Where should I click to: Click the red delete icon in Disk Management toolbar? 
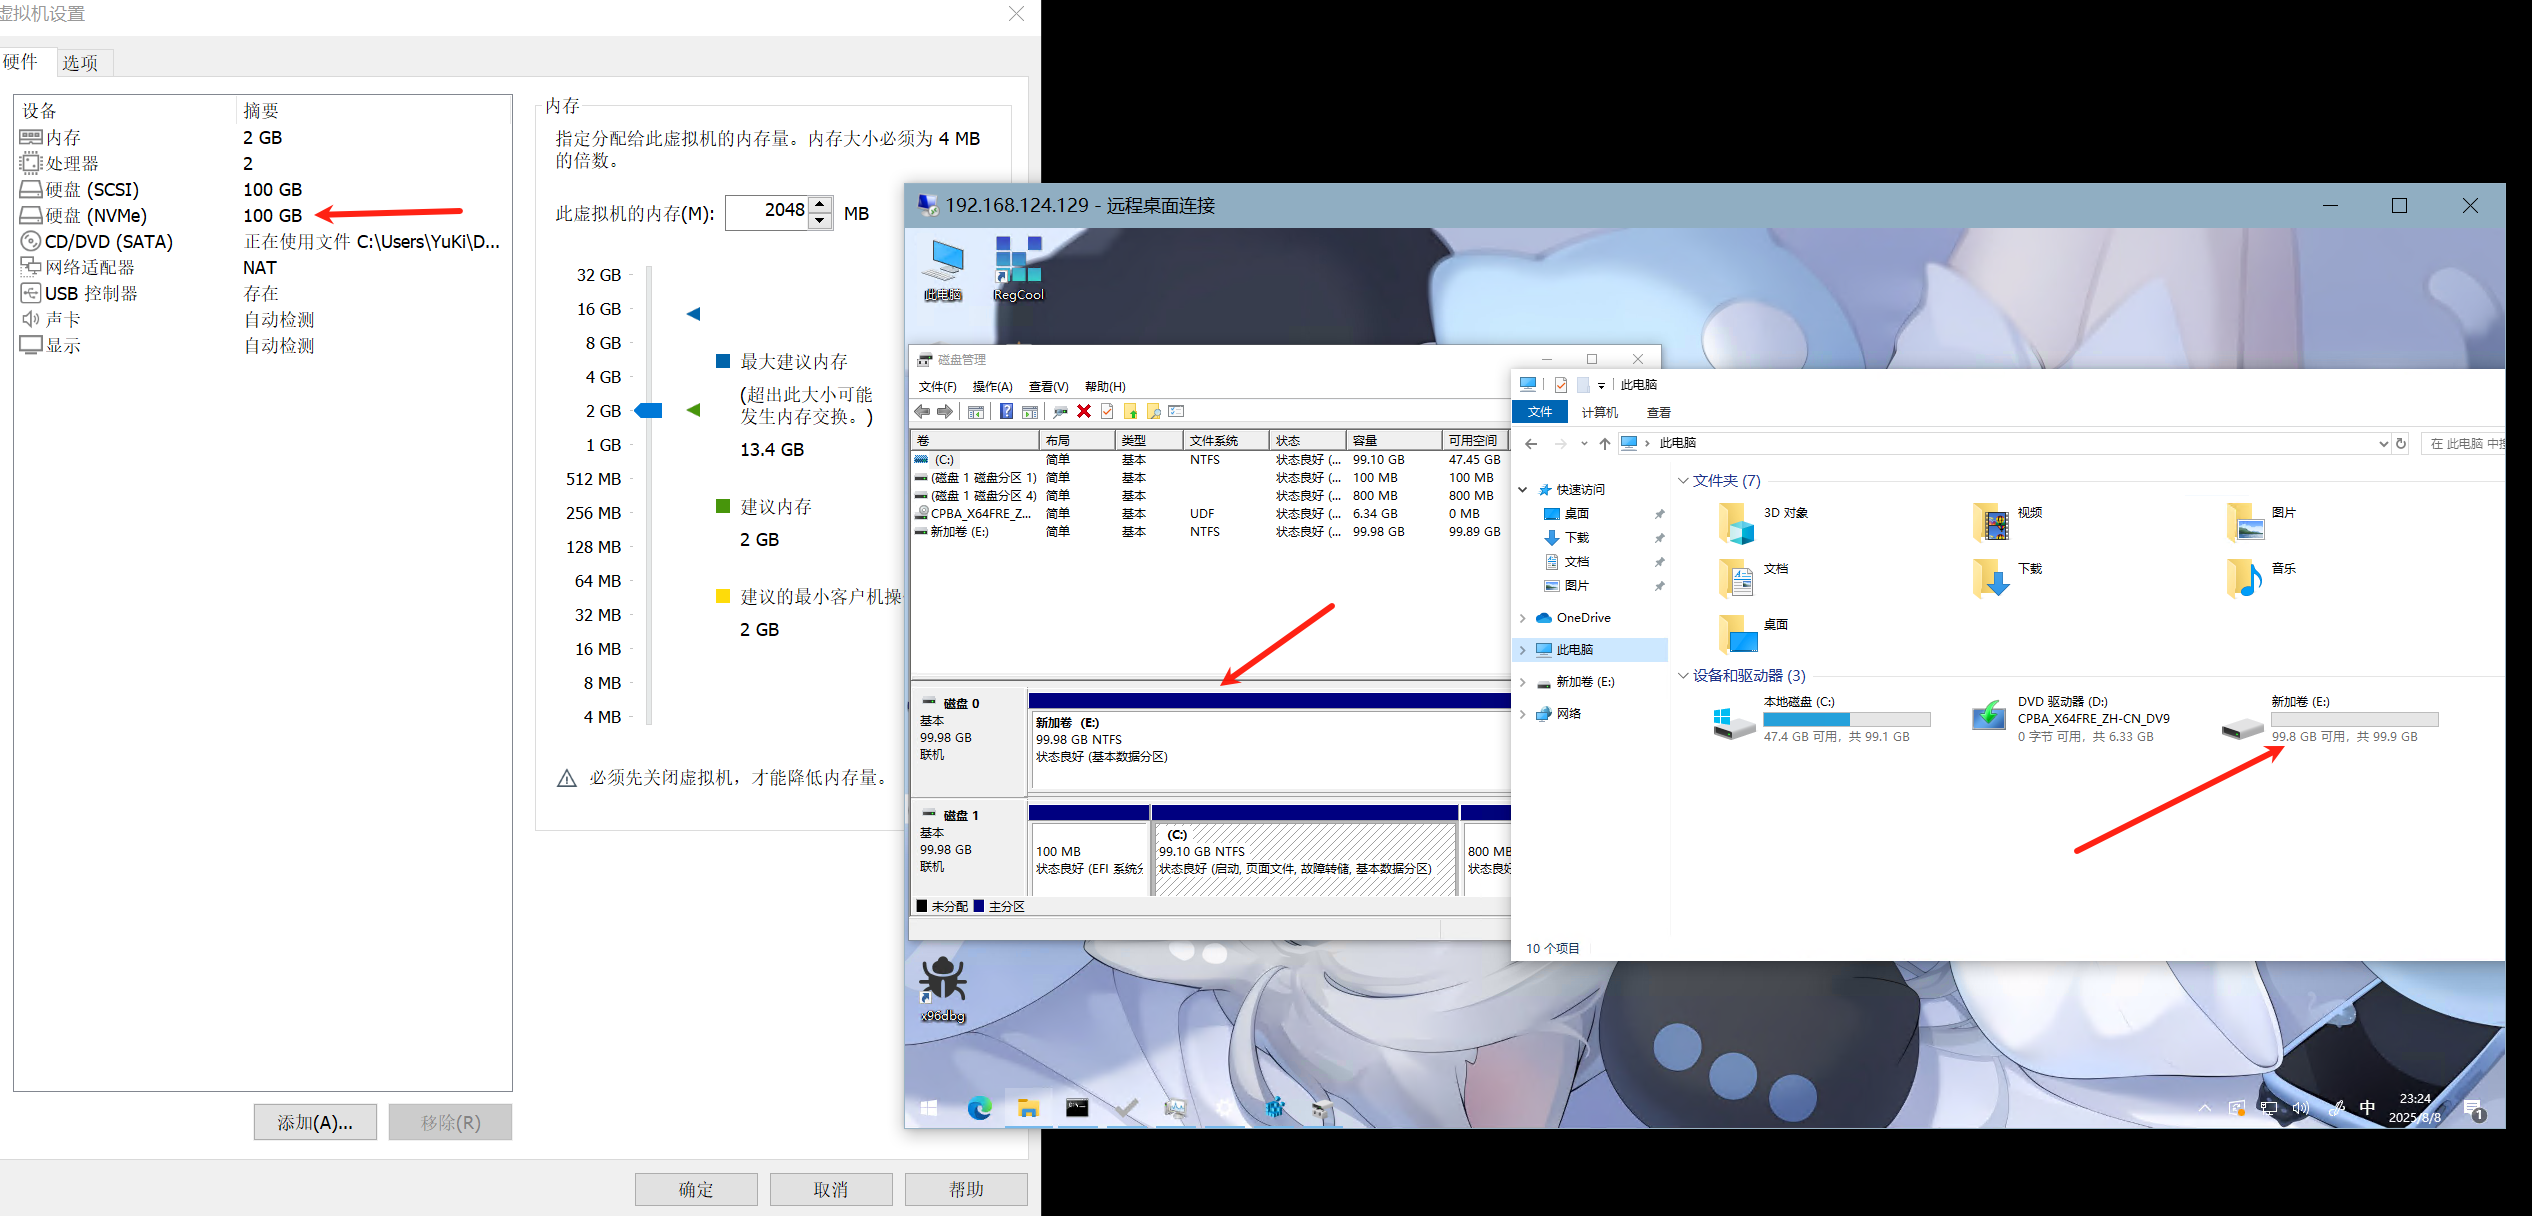1083,411
